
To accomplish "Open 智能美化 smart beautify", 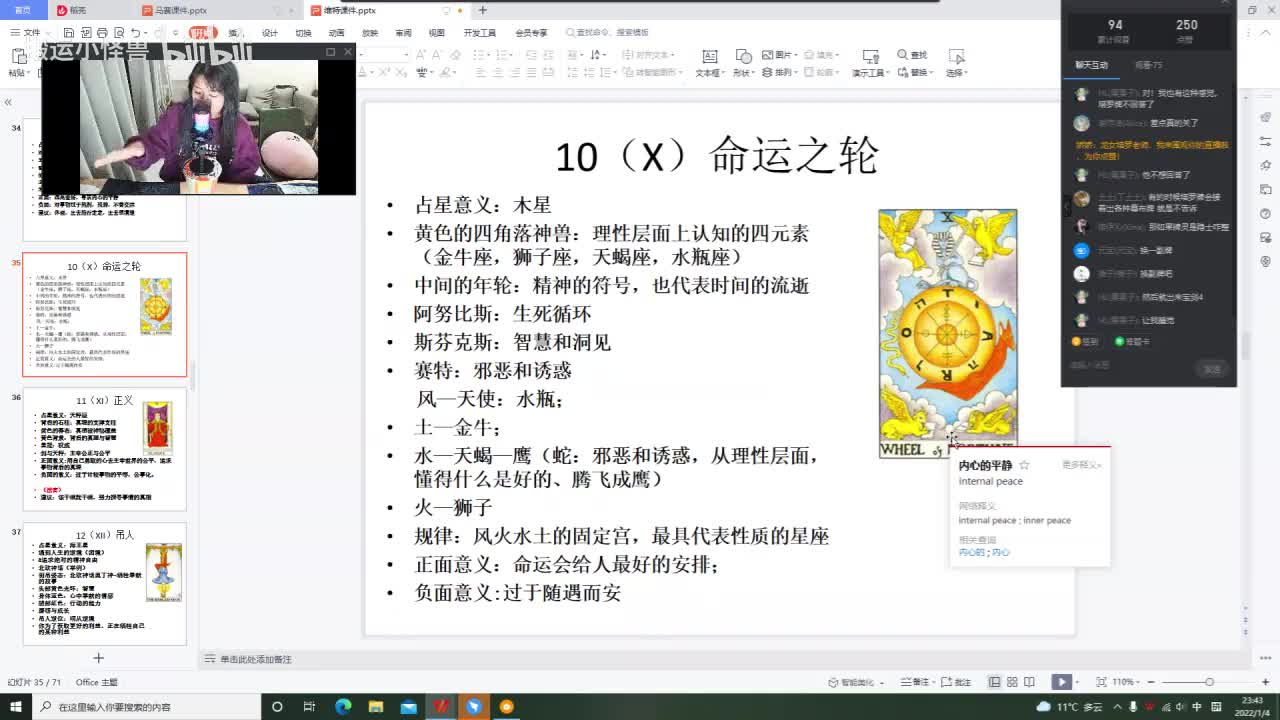I will pyautogui.click(x=856, y=682).
